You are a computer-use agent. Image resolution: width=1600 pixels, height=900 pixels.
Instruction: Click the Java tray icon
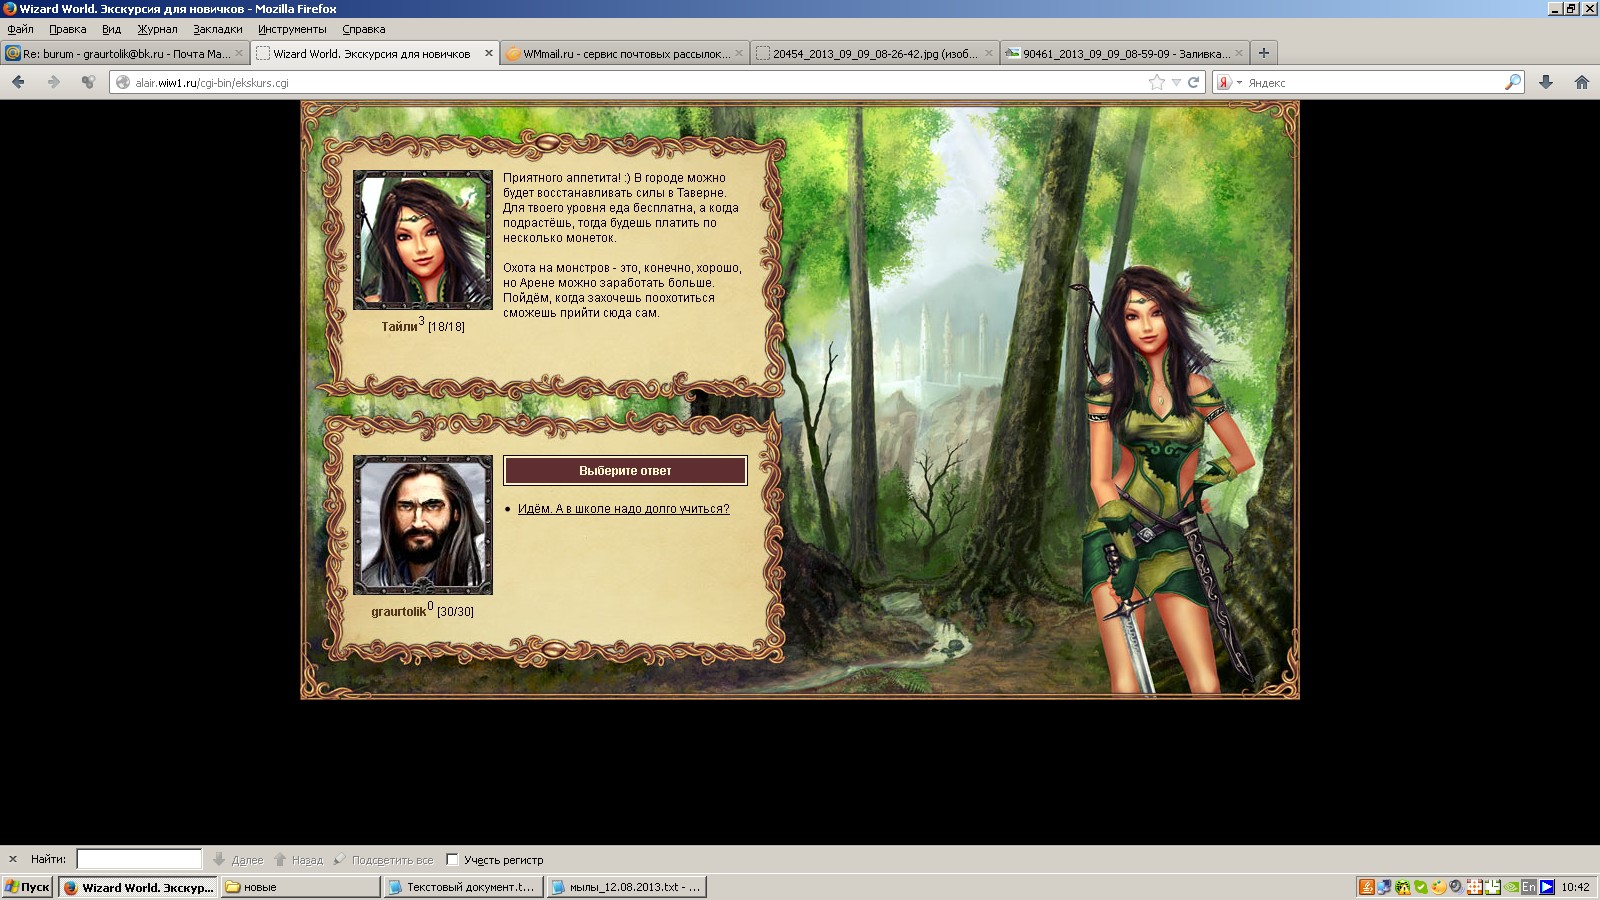click(x=1367, y=887)
